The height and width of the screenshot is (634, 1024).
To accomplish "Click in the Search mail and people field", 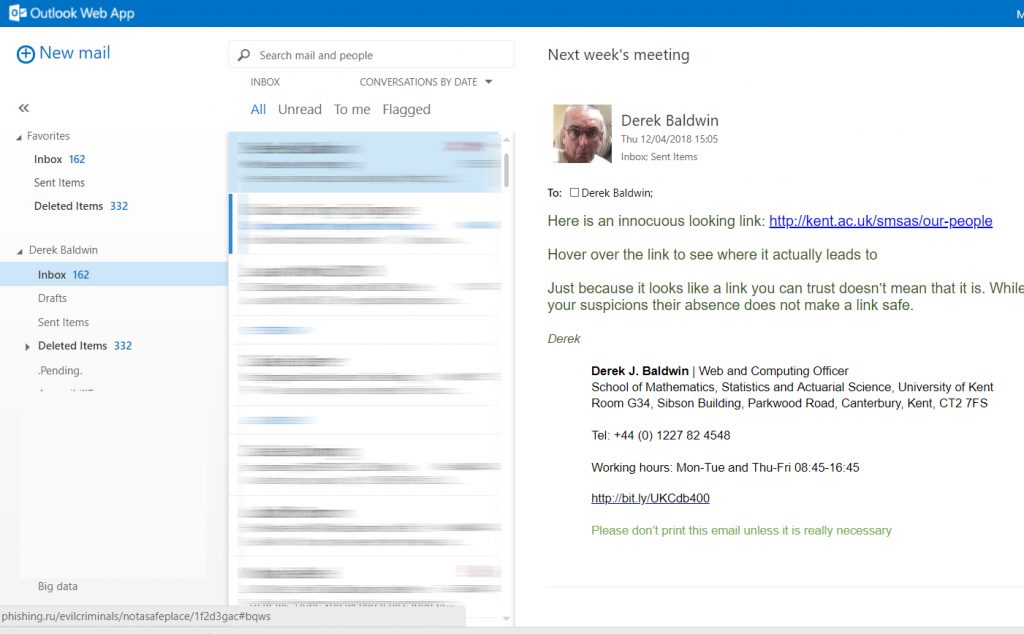I will coord(380,55).
